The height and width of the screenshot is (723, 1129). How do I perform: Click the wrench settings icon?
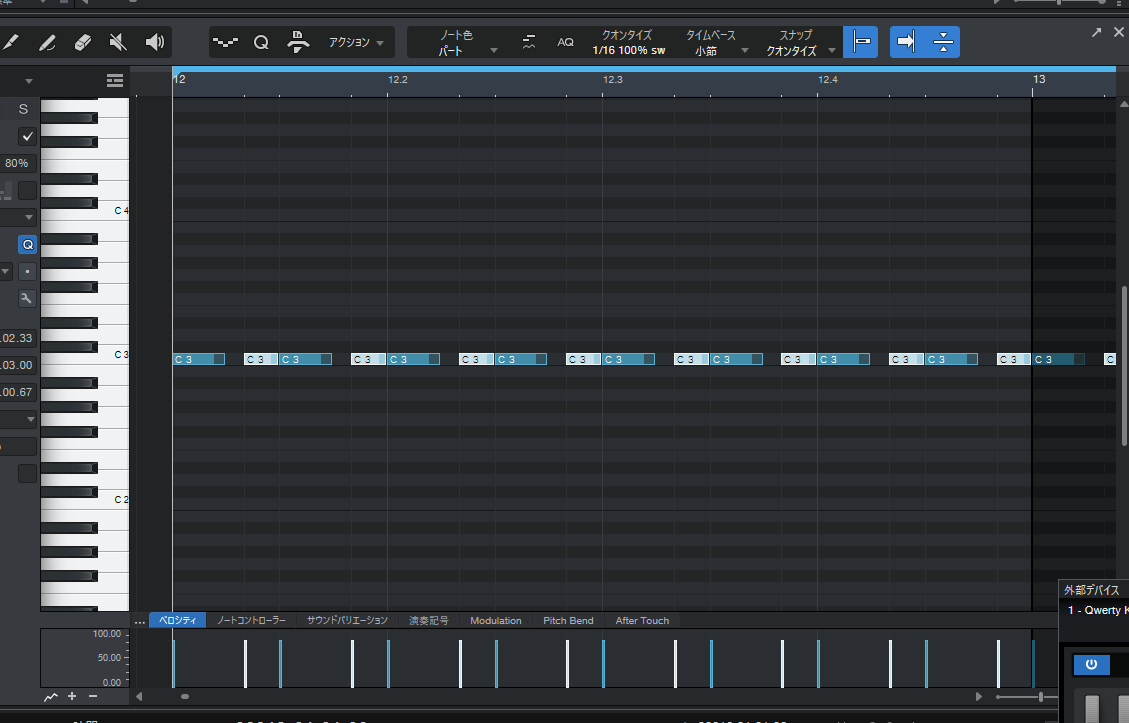tap(27, 298)
